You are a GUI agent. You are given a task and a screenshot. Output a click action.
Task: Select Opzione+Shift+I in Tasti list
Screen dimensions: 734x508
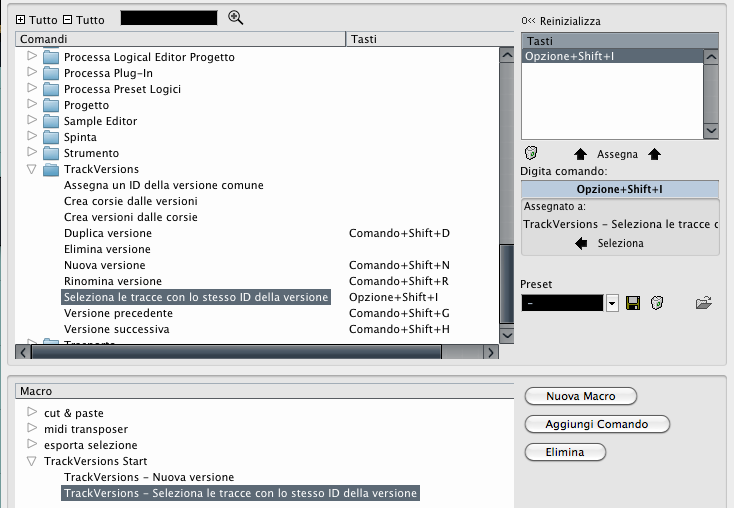click(x=612, y=56)
